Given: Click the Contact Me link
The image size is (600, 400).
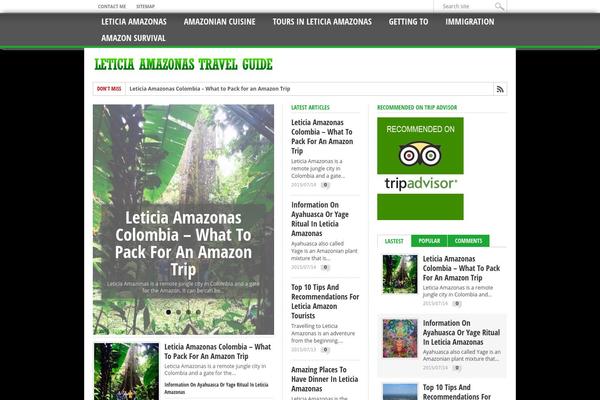Looking at the screenshot, I should pyautogui.click(x=112, y=7).
